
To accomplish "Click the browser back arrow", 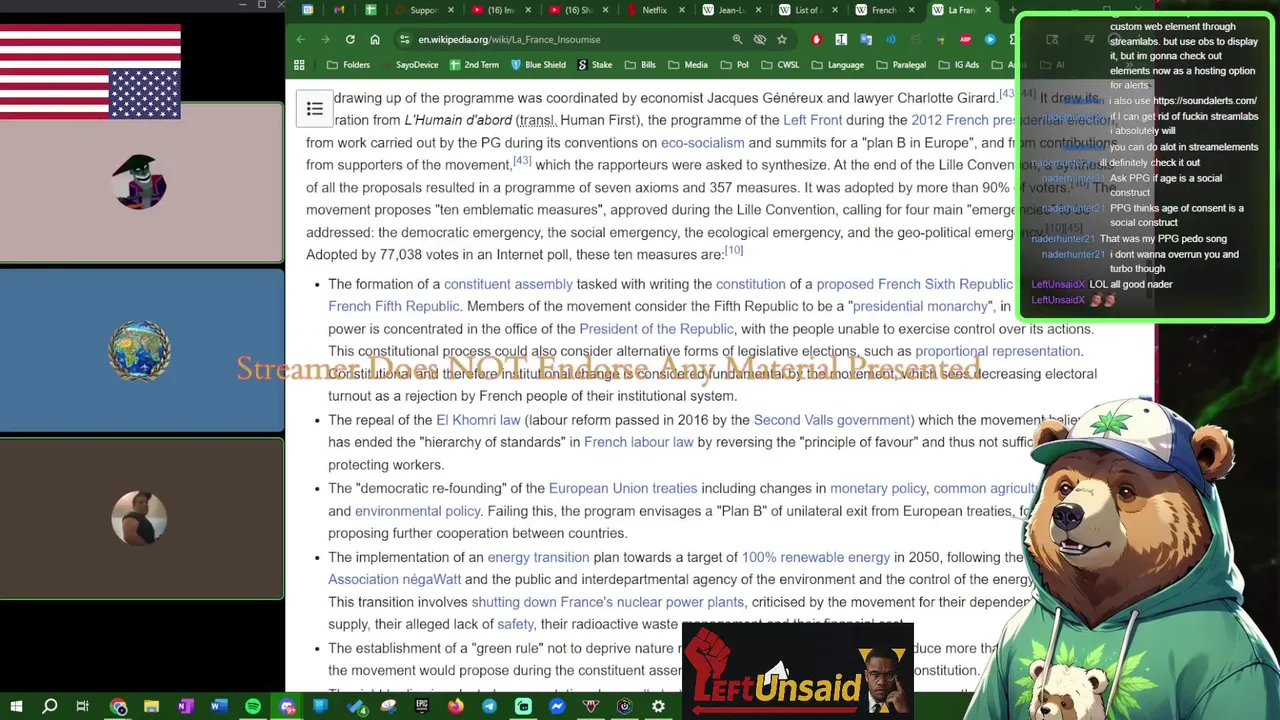I will (301, 39).
